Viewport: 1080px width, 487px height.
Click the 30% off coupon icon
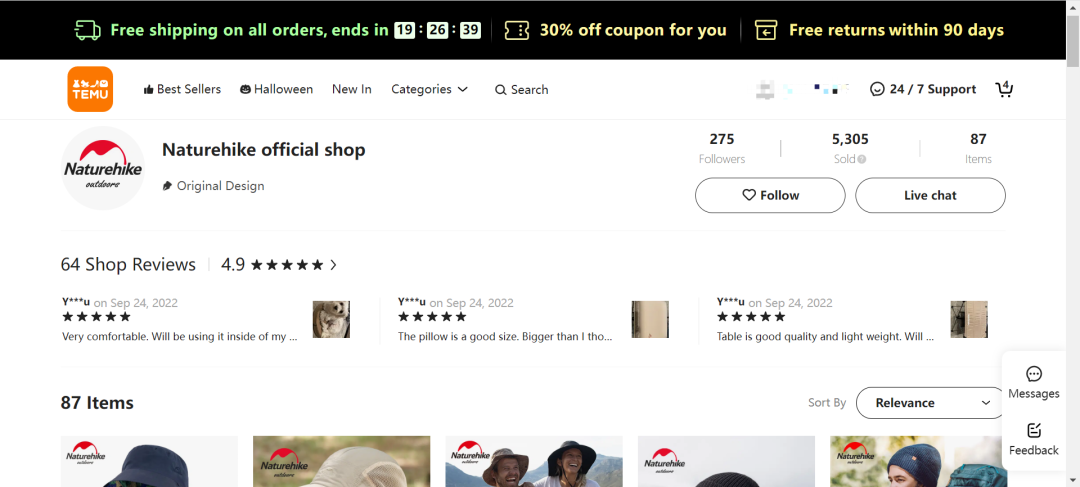[x=516, y=30]
